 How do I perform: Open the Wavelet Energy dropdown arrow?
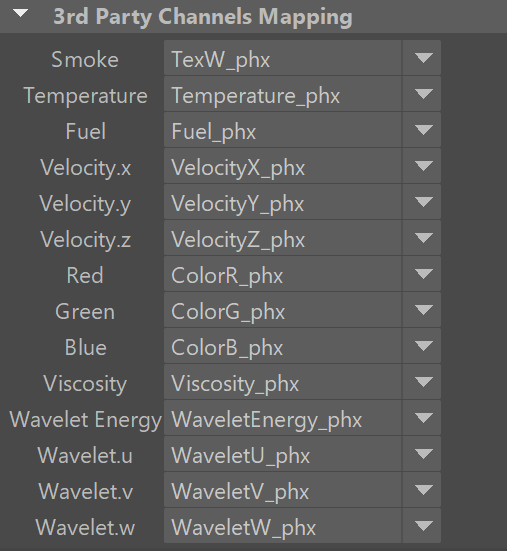coord(422,418)
